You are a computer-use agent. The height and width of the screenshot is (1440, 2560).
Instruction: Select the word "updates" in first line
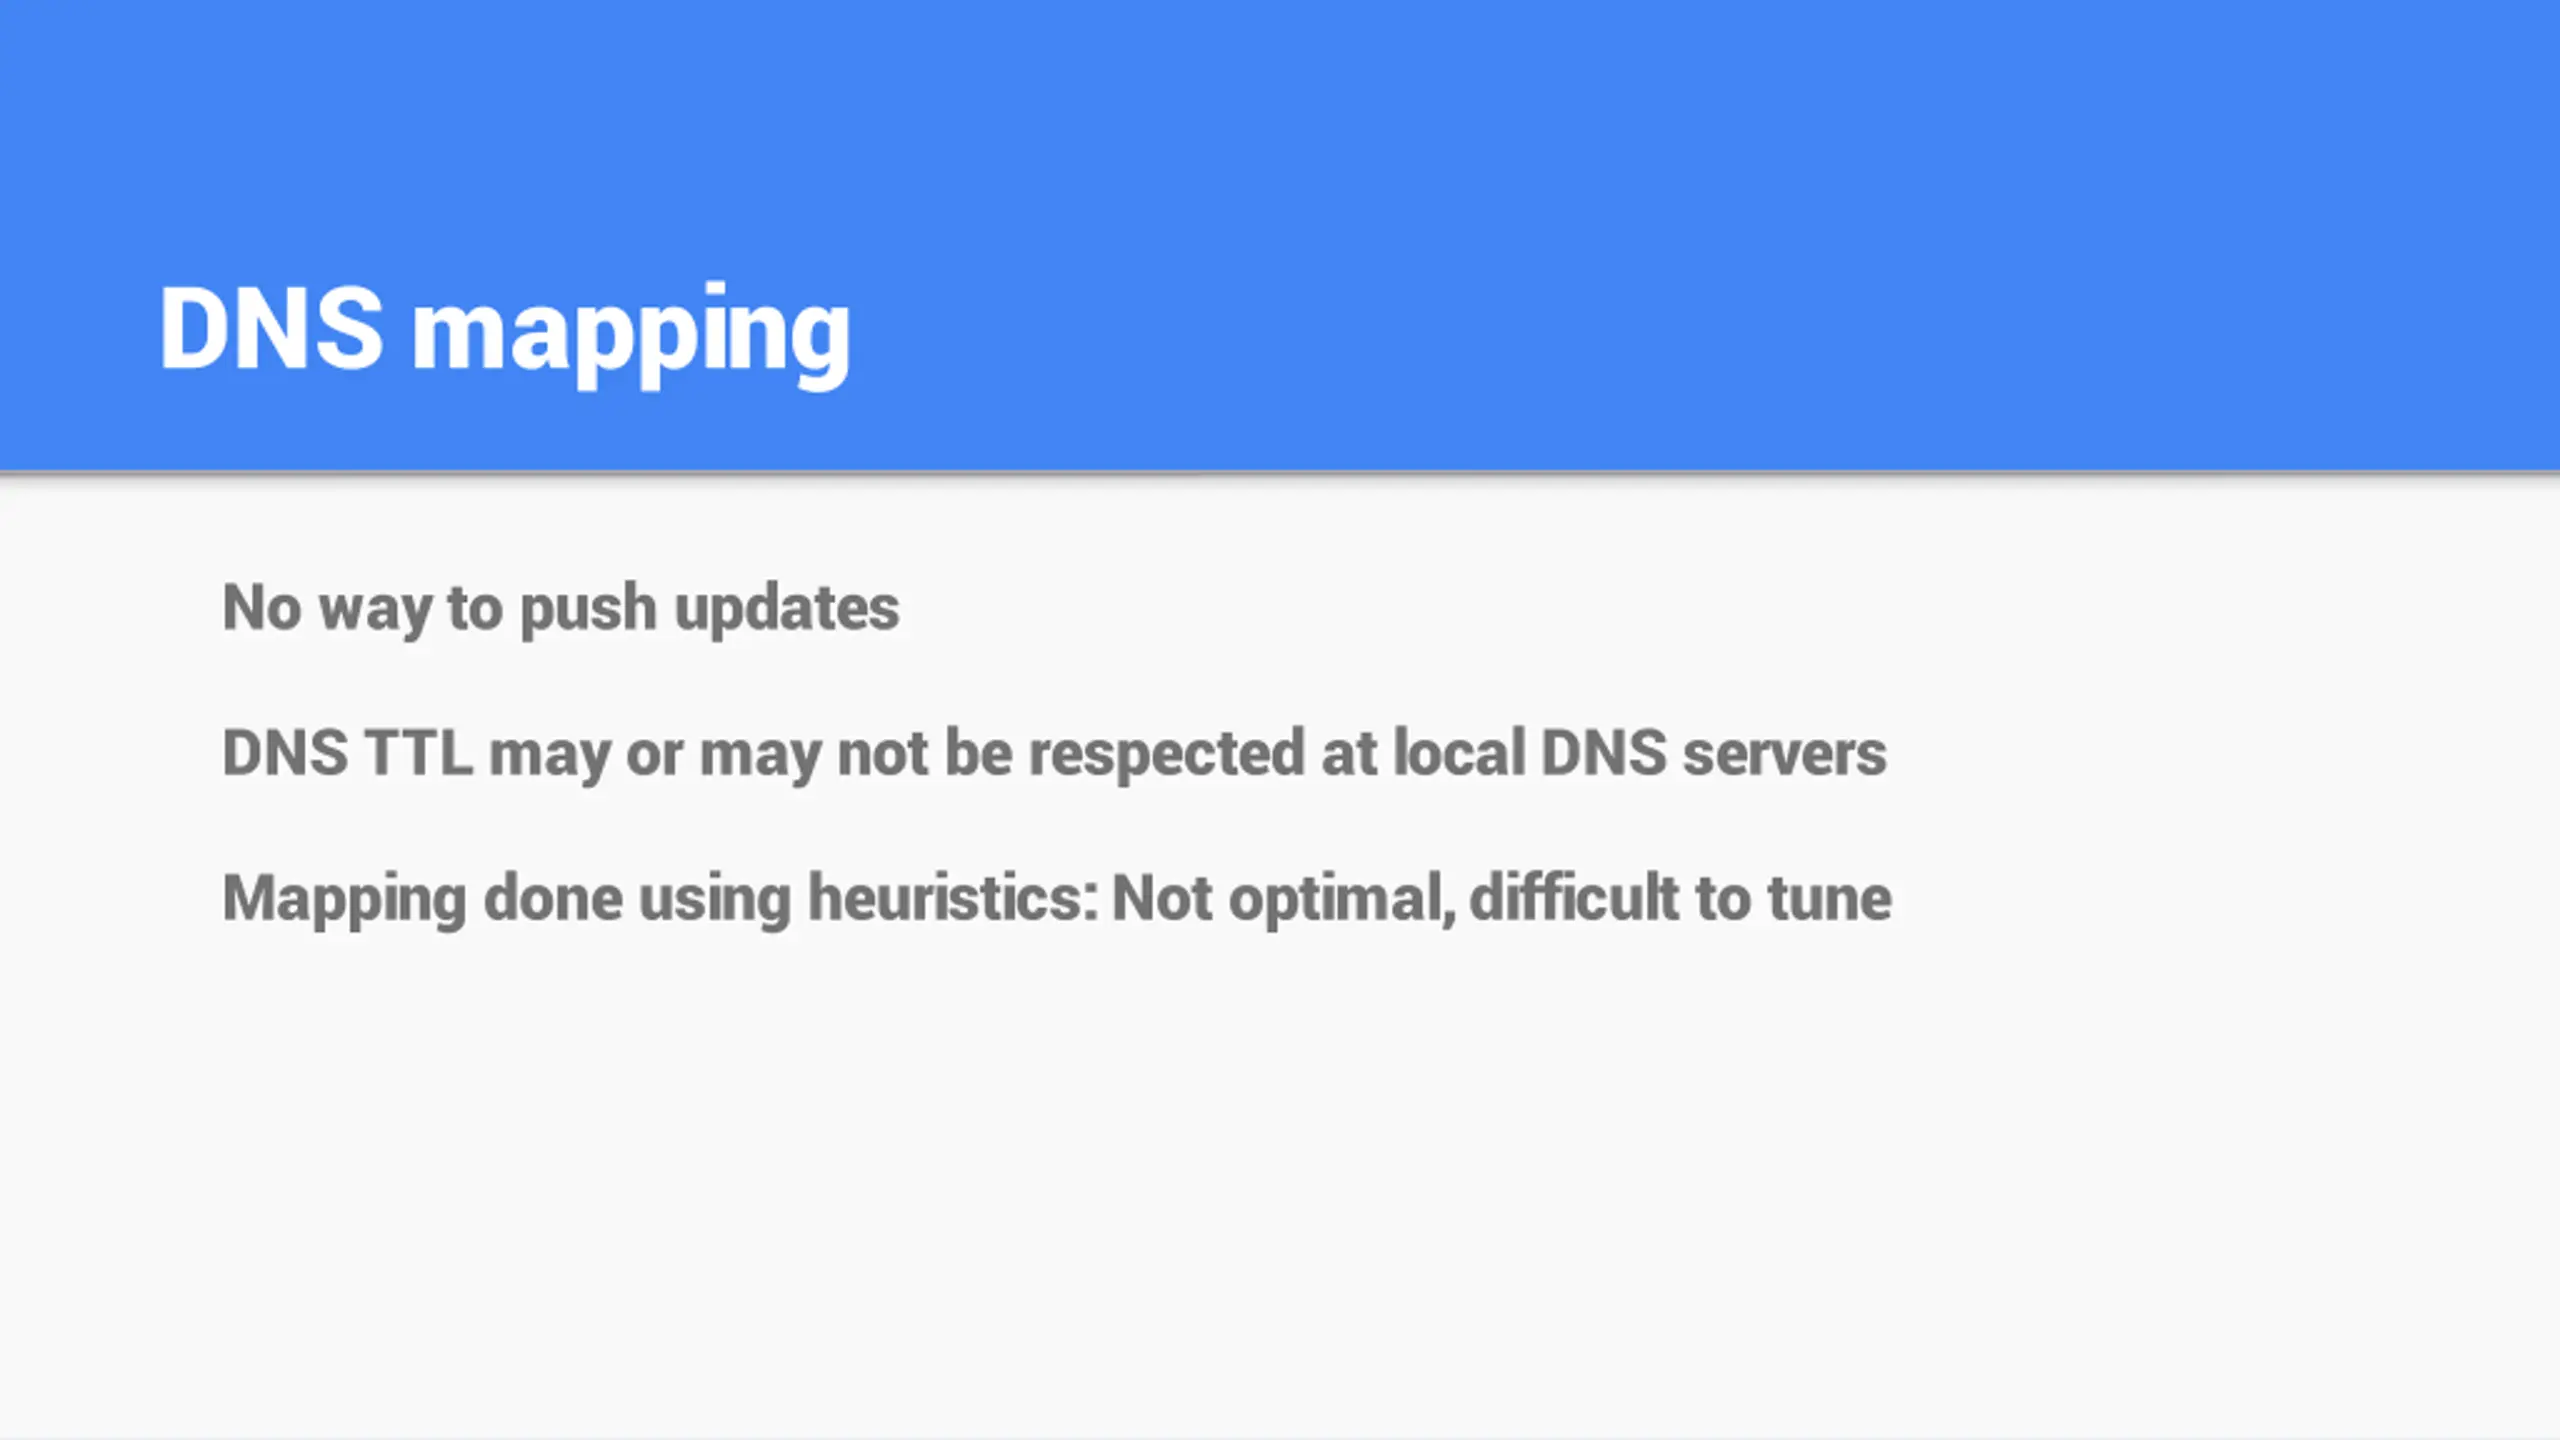(x=787, y=609)
